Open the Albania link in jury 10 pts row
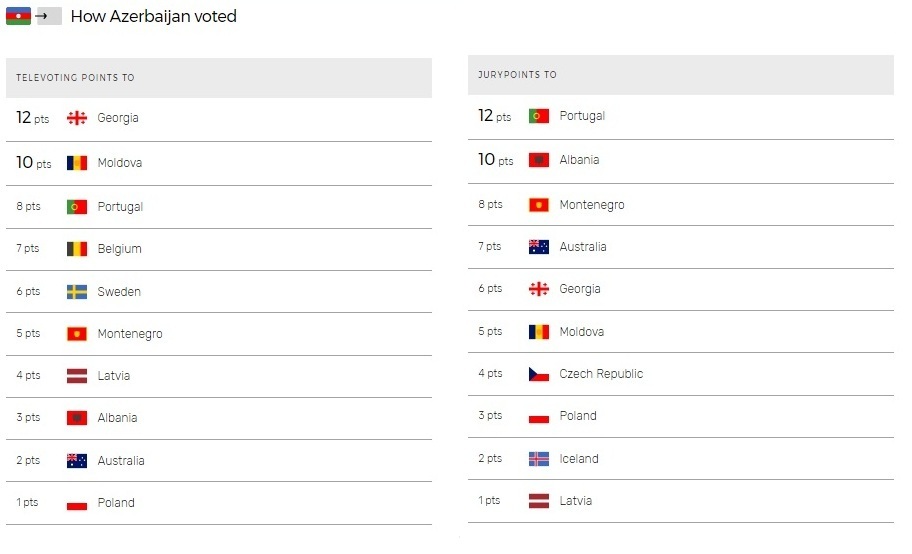The image size is (912, 554). point(579,160)
